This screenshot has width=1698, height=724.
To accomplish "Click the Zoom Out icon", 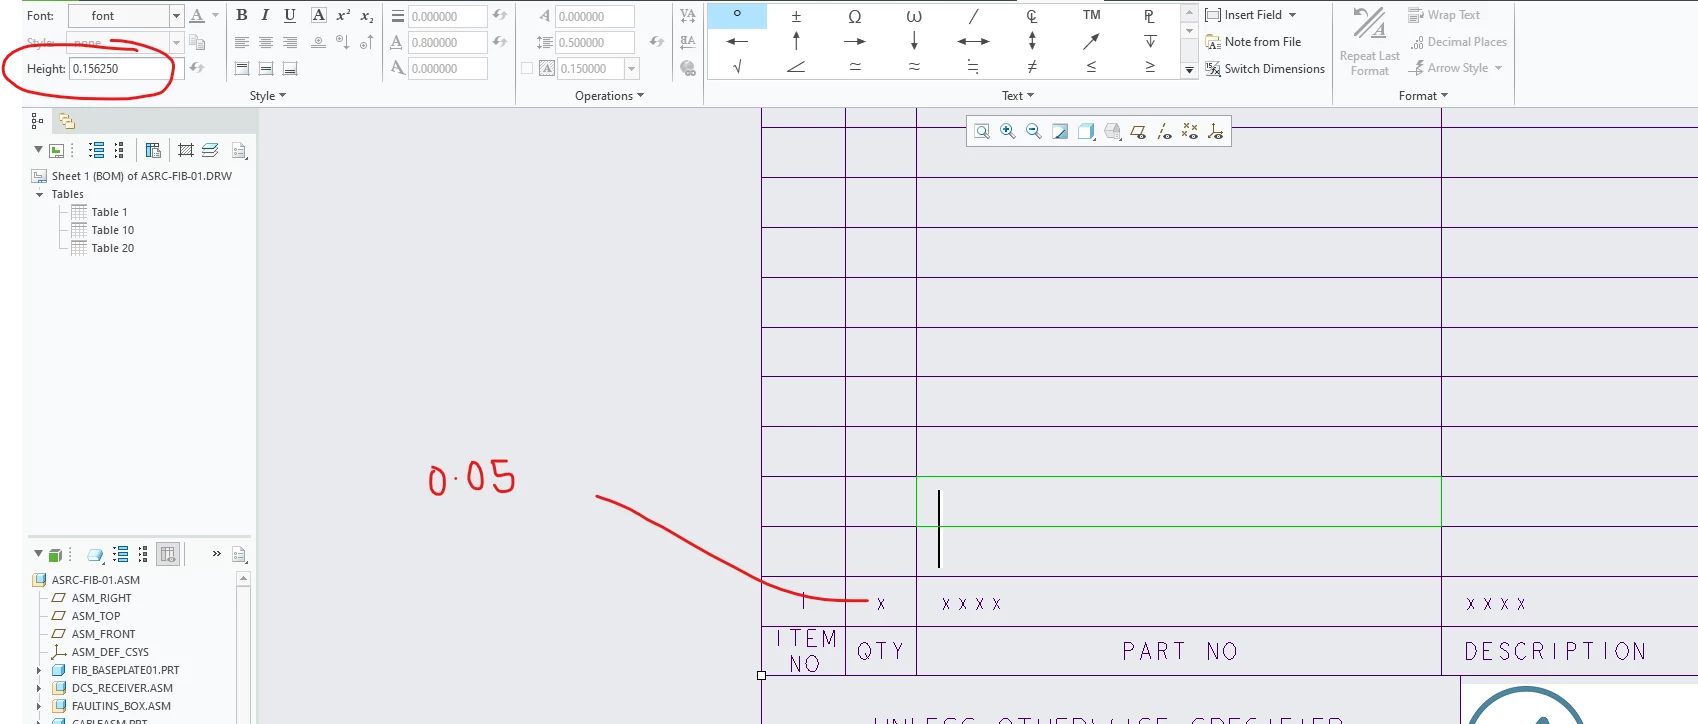I will click(x=1034, y=131).
